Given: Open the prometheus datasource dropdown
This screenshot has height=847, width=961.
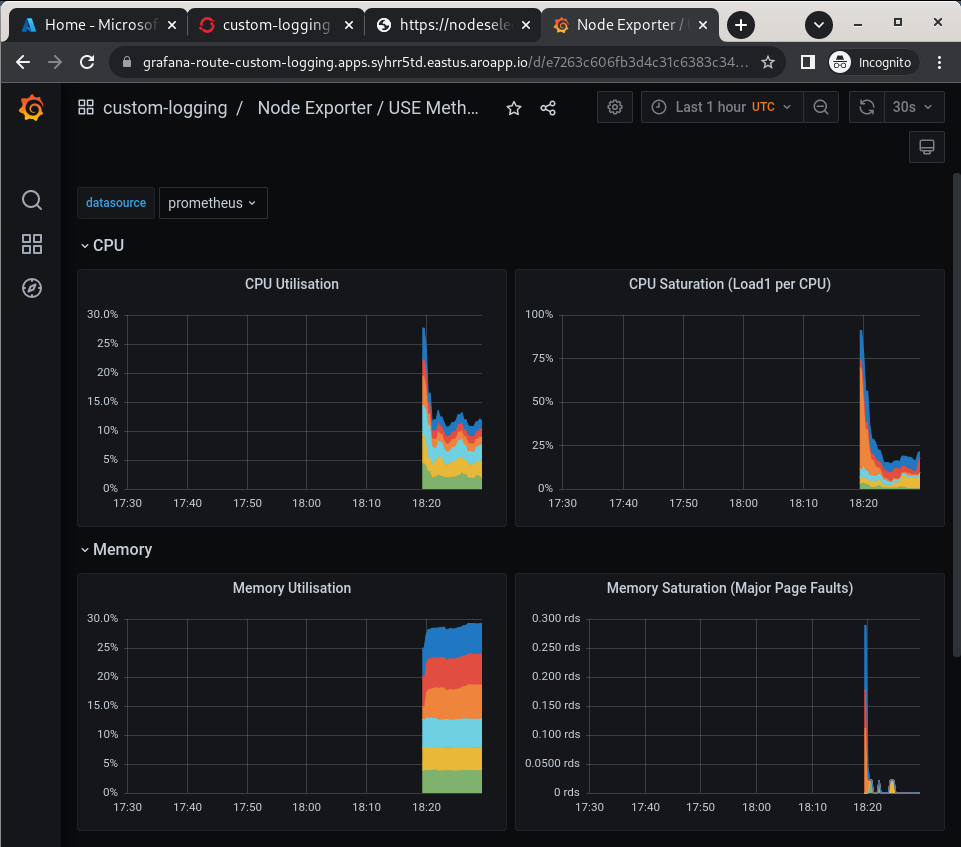Looking at the screenshot, I should (x=213, y=203).
